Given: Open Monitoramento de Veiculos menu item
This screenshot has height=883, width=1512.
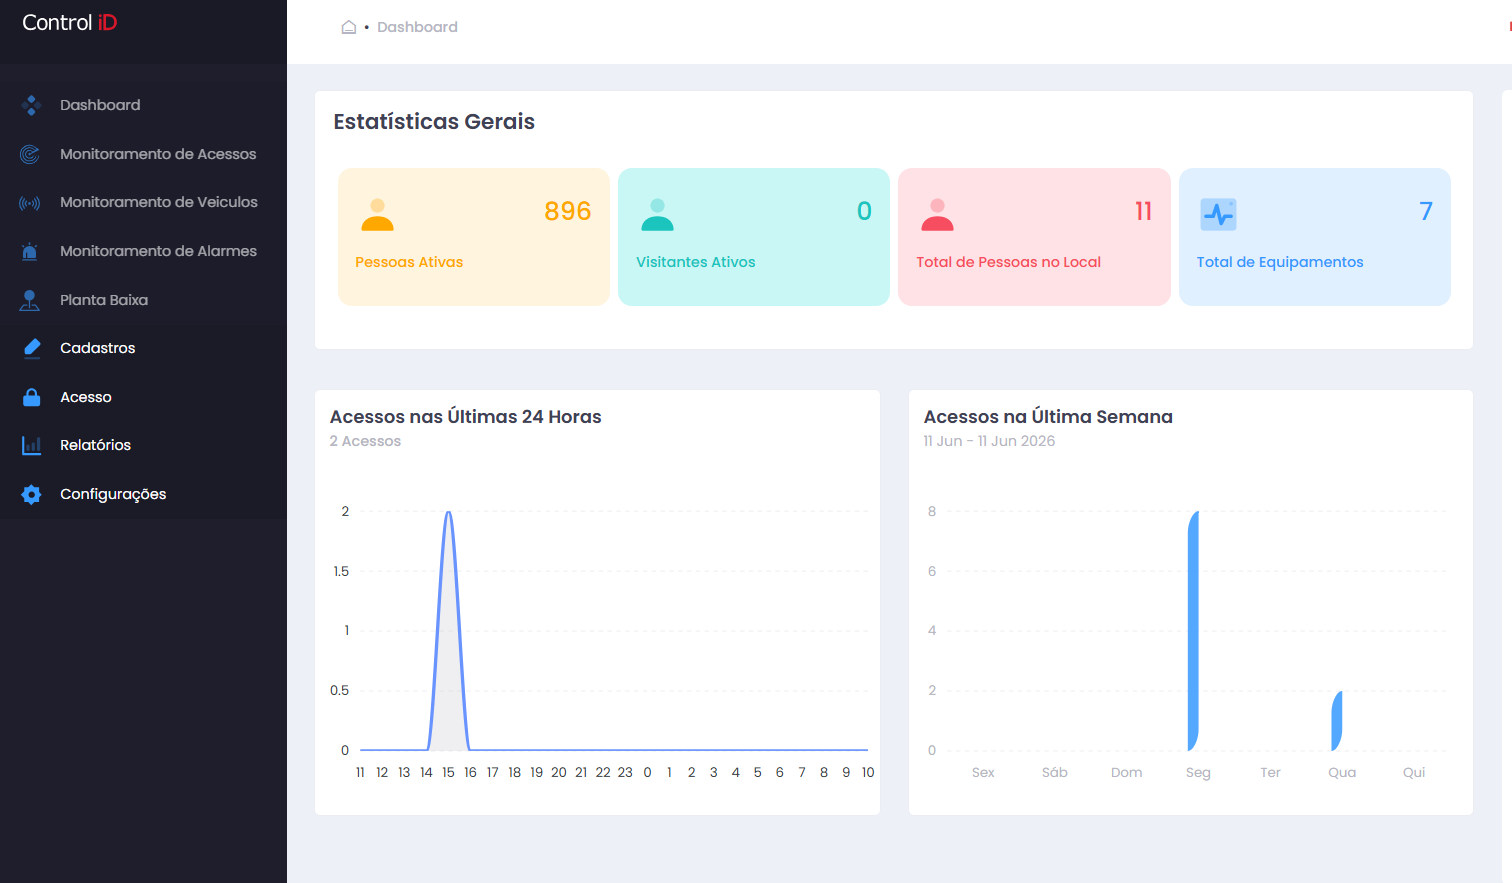Looking at the screenshot, I should coord(143,202).
